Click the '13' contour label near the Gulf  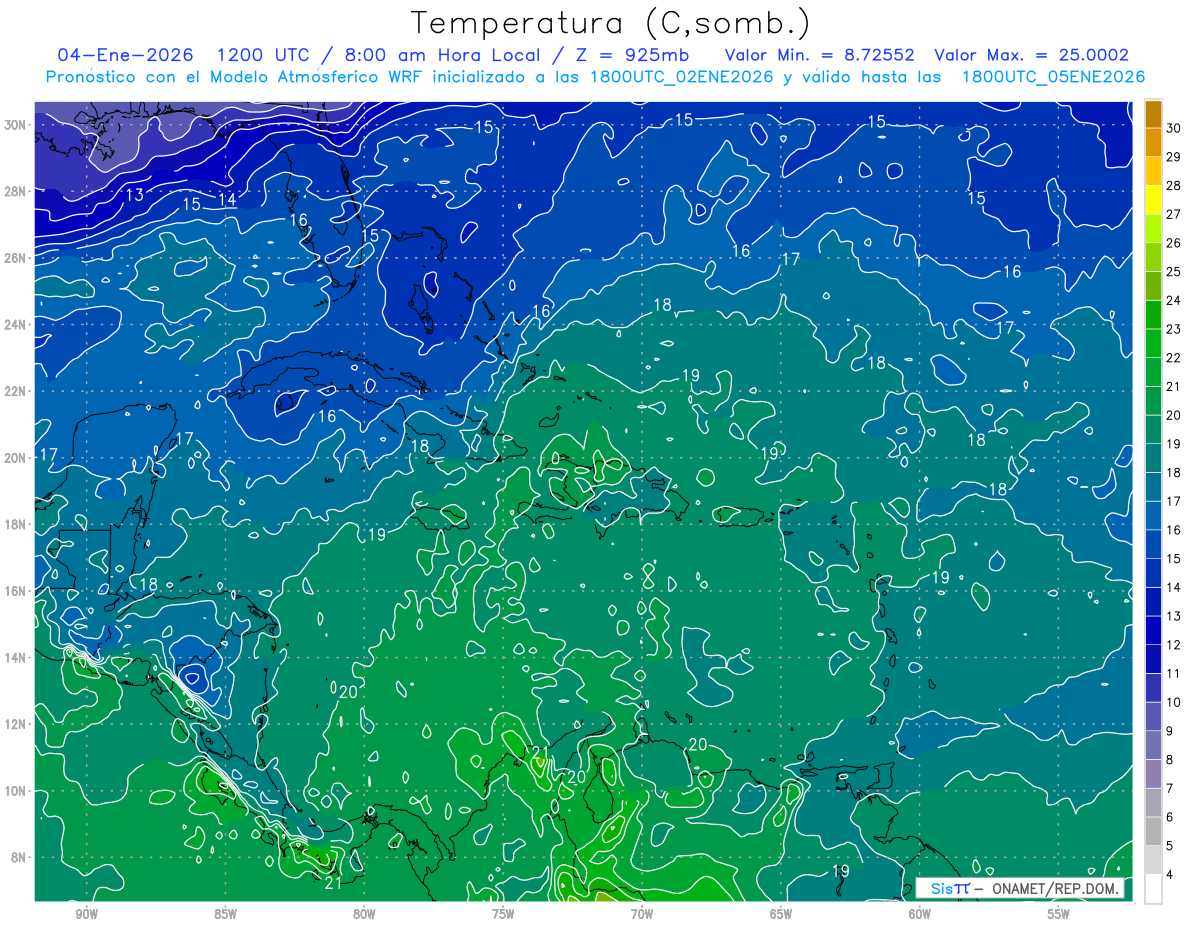coord(134,195)
